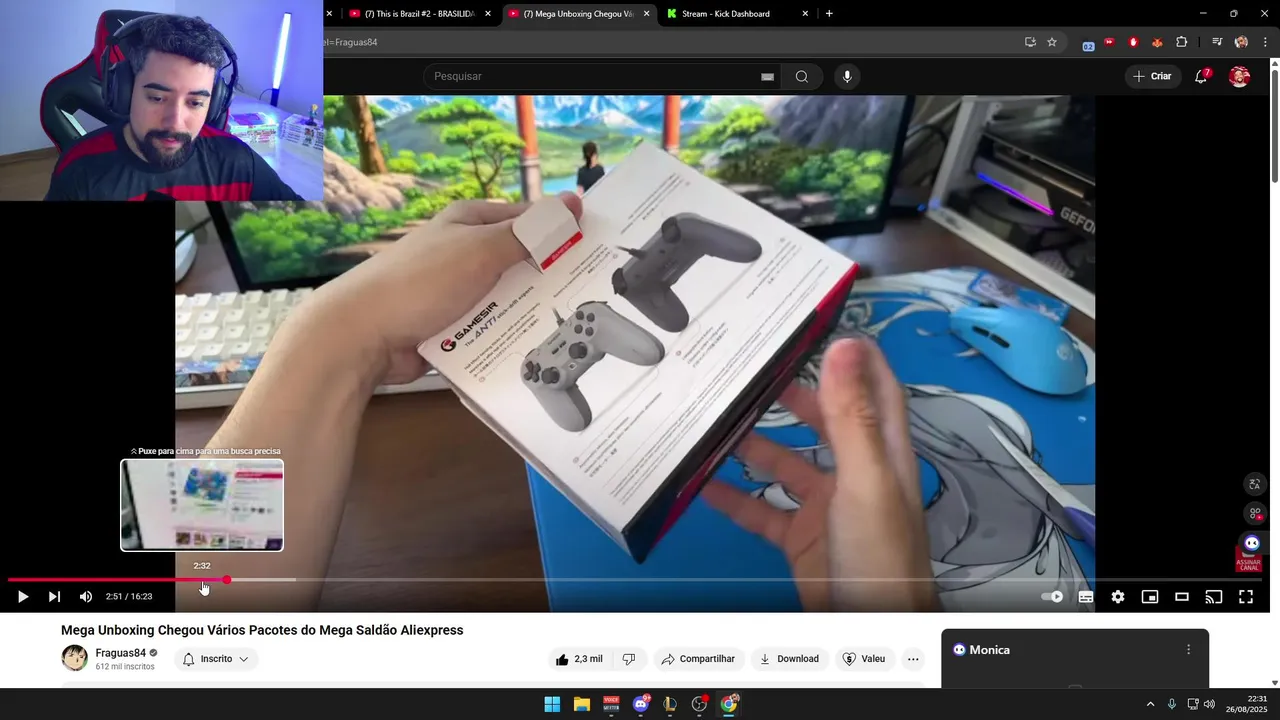Open the Monica floating assistant icon
This screenshot has height=720, width=1280.
pos(1251,543)
